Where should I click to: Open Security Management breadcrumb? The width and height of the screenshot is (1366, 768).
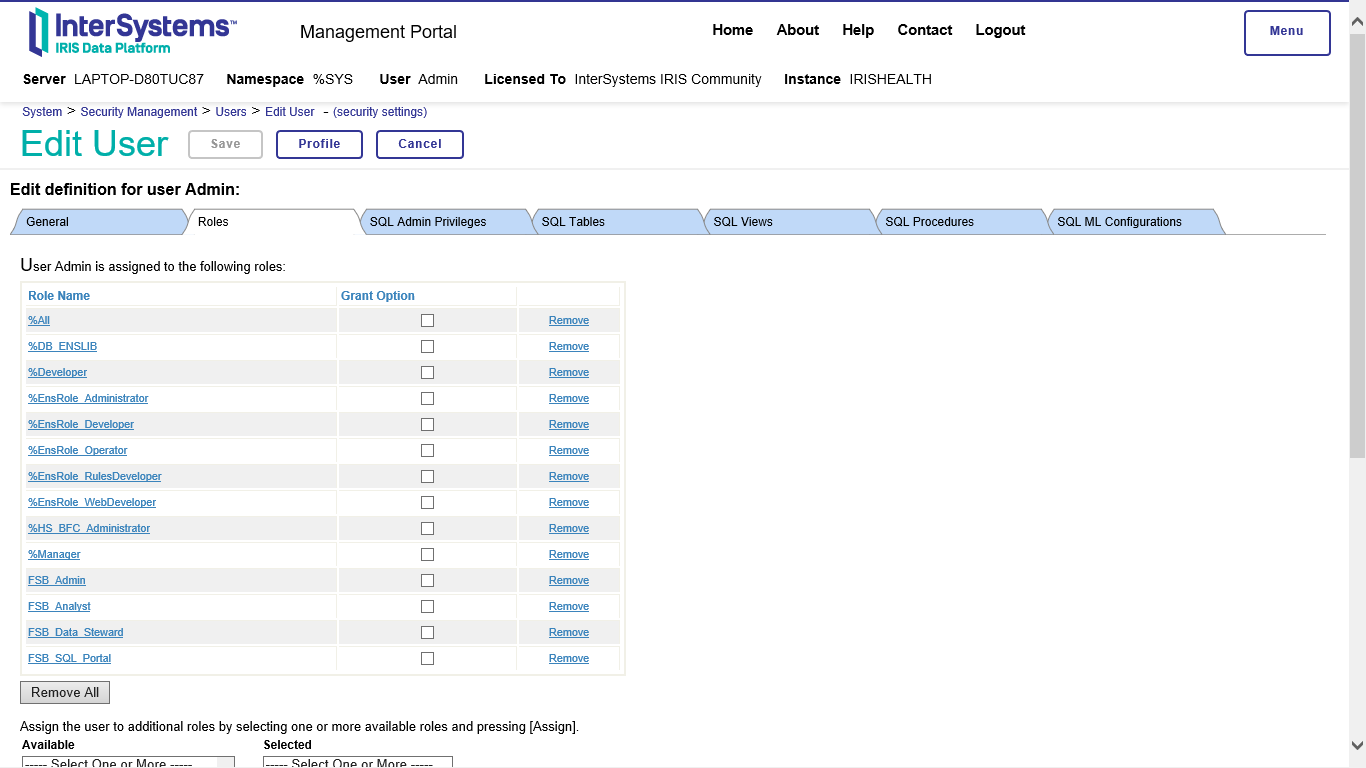coord(139,112)
